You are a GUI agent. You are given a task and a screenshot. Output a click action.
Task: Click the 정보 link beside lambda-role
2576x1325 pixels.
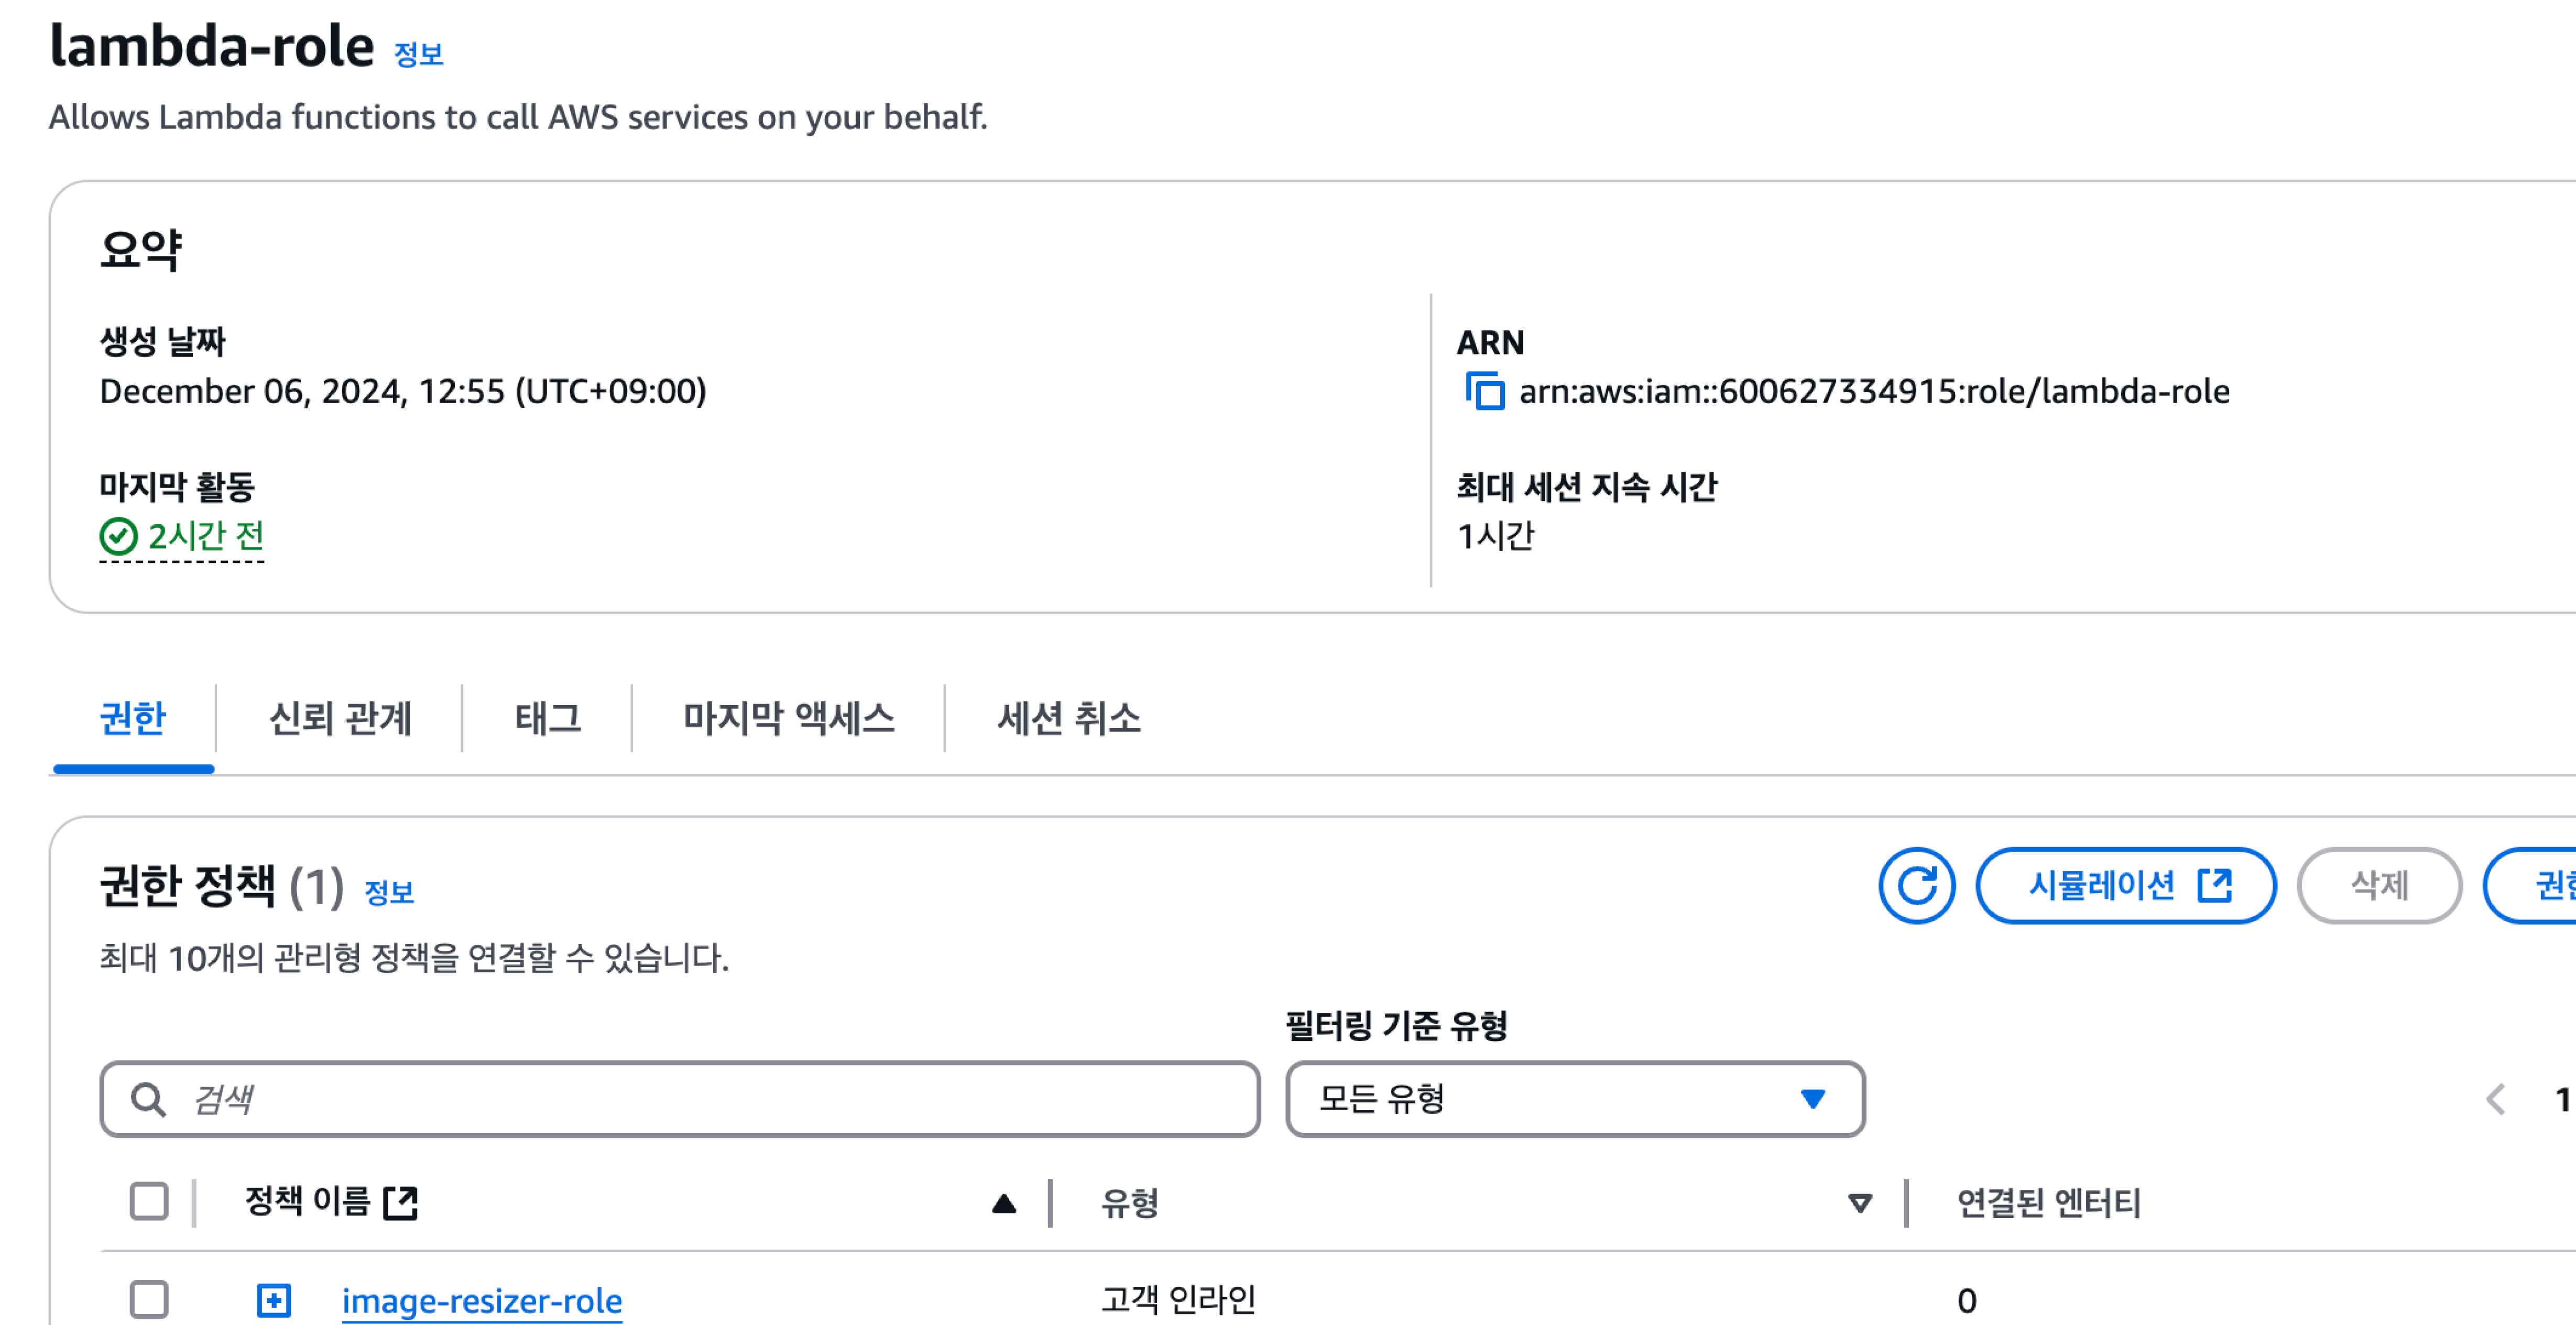[418, 54]
